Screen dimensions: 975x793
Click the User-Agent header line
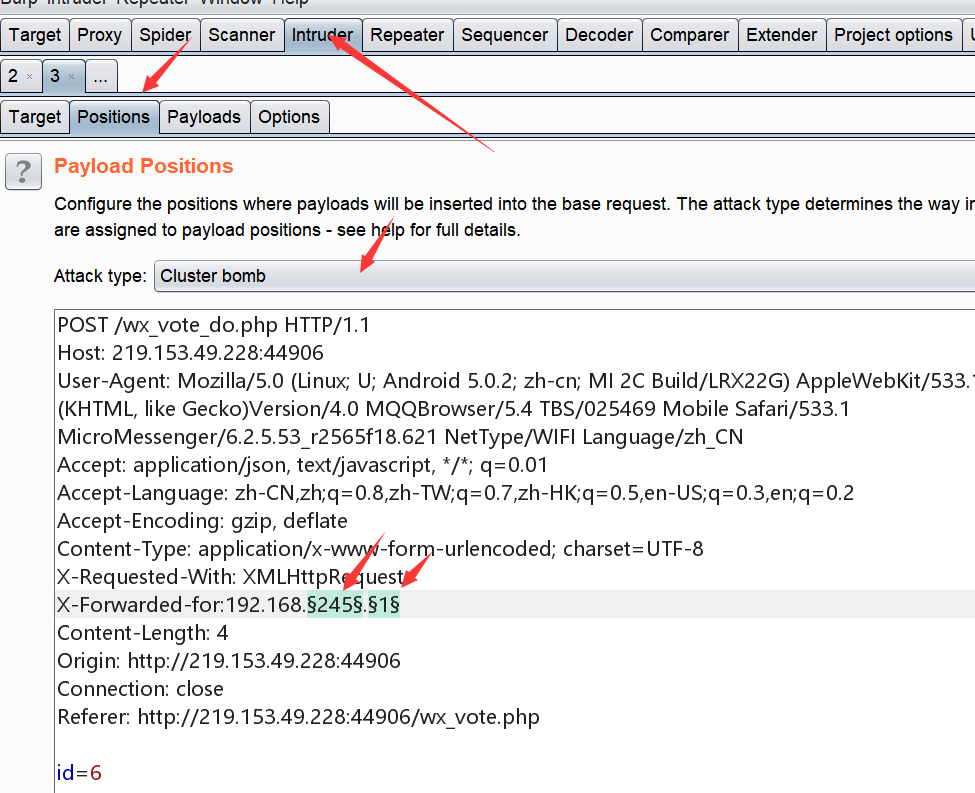[515, 381]
